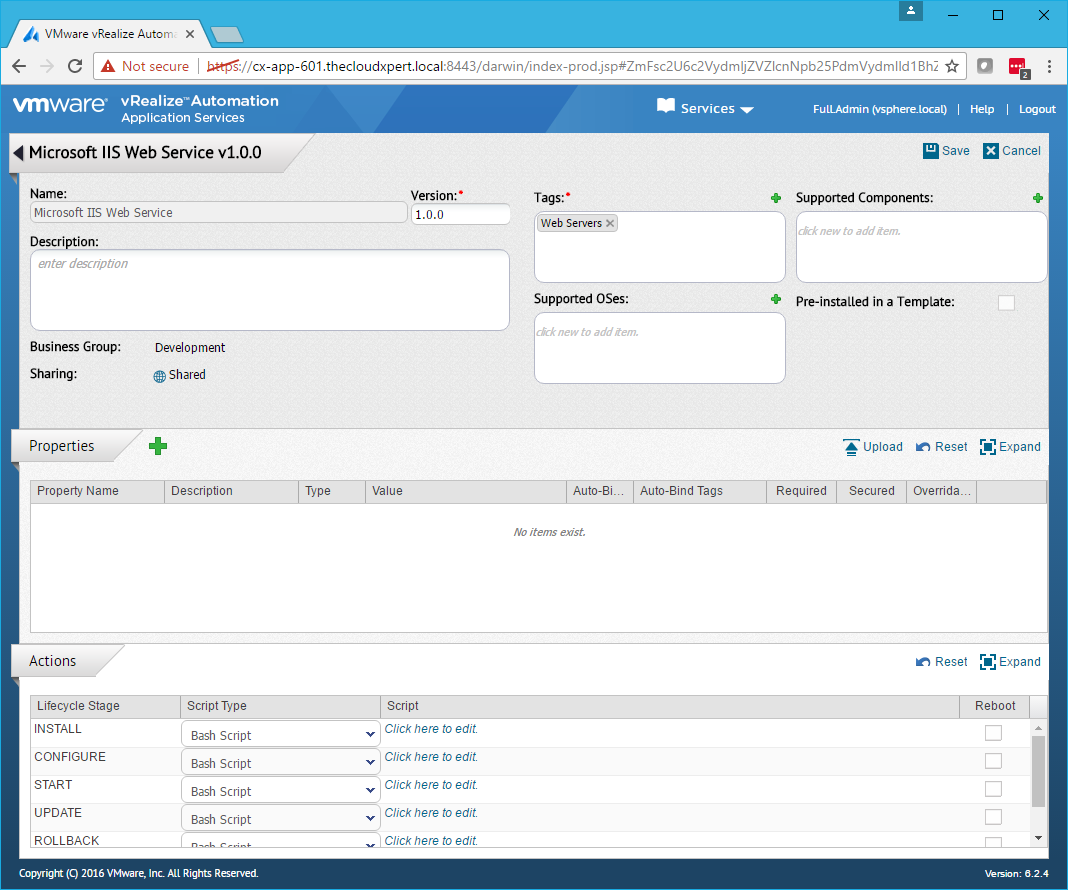
Task: Check Reboot for START stage
Action: [x=993, y=789]
